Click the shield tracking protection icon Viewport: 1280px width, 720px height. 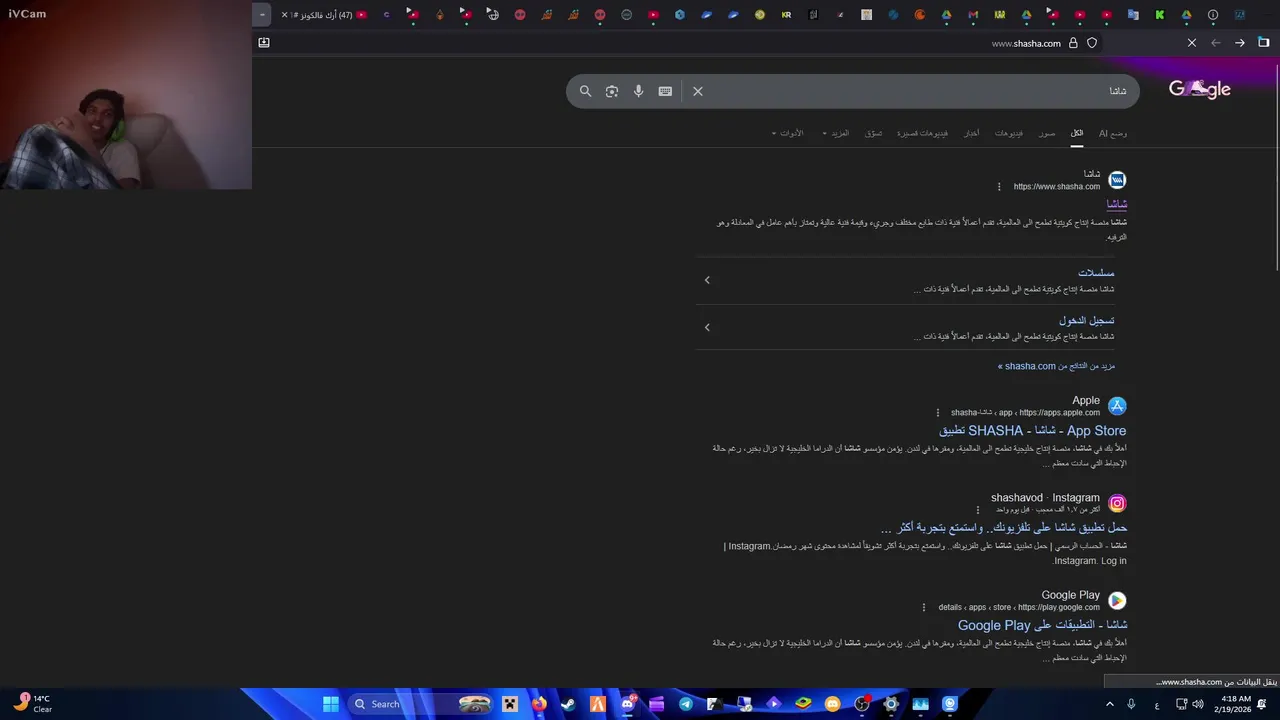pos(1092,43)
